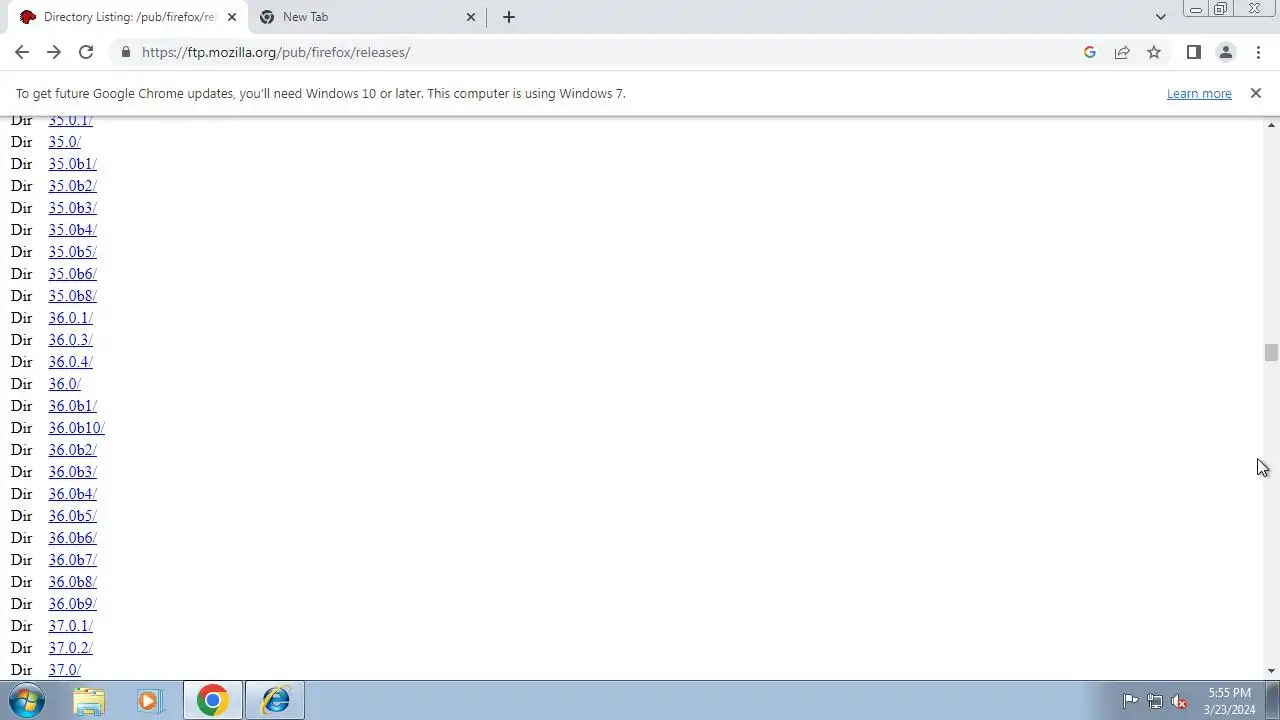This screenshot has height=720, width=1280.
Task: Close the New Tab tab
Action: [x=472, y=17]
